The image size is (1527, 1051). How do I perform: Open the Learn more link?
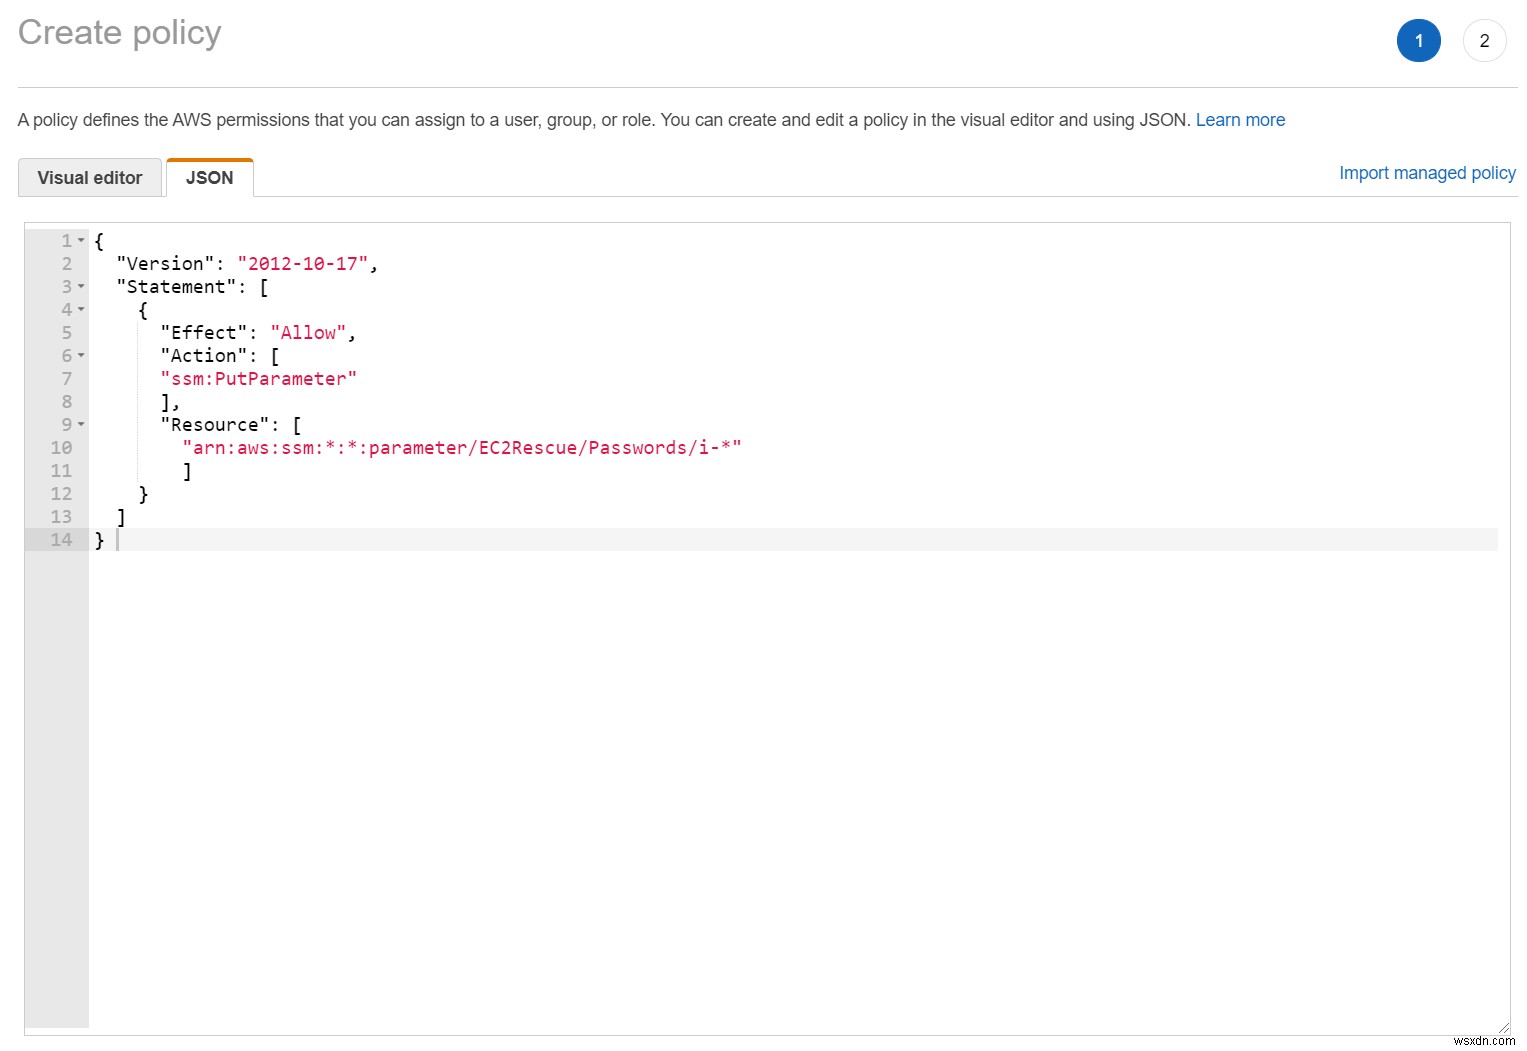click(1240, 119)
